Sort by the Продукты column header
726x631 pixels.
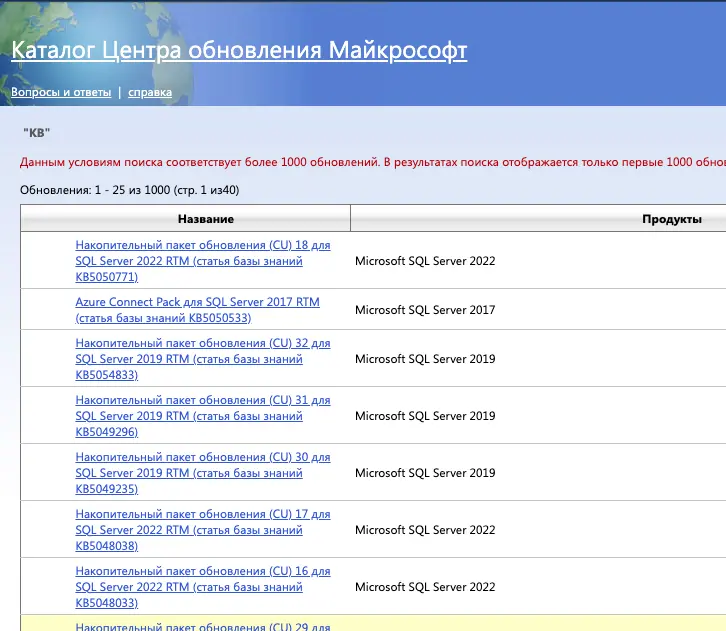[x=672, y=219]
